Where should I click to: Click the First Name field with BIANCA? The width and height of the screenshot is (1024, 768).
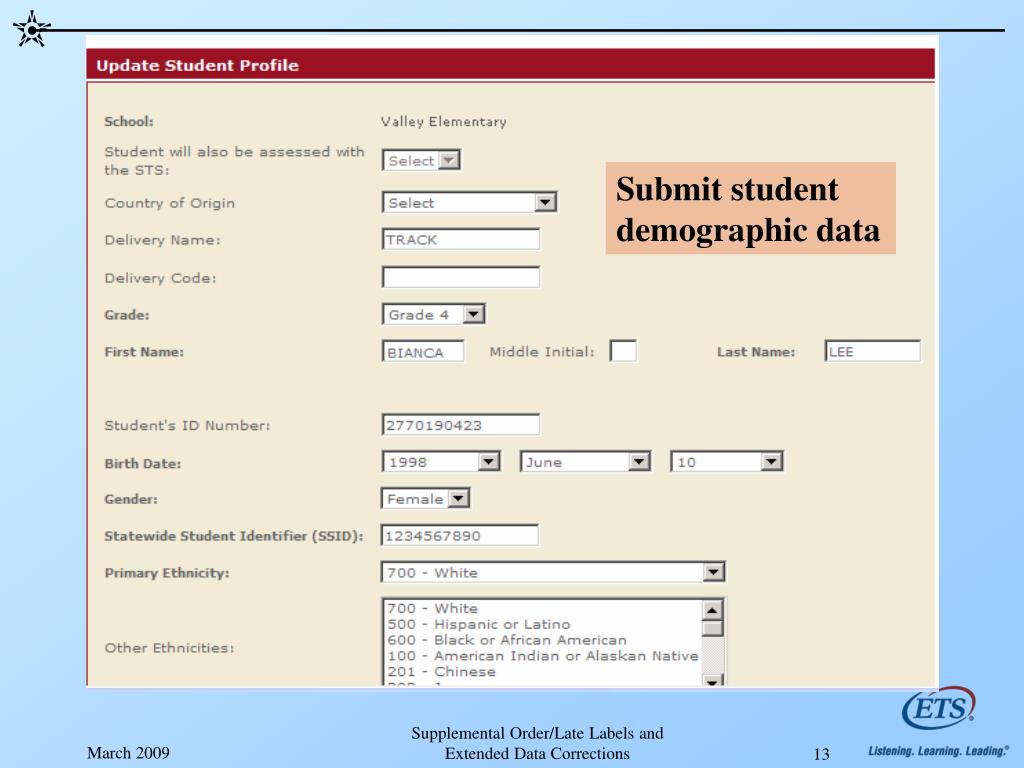423,351
